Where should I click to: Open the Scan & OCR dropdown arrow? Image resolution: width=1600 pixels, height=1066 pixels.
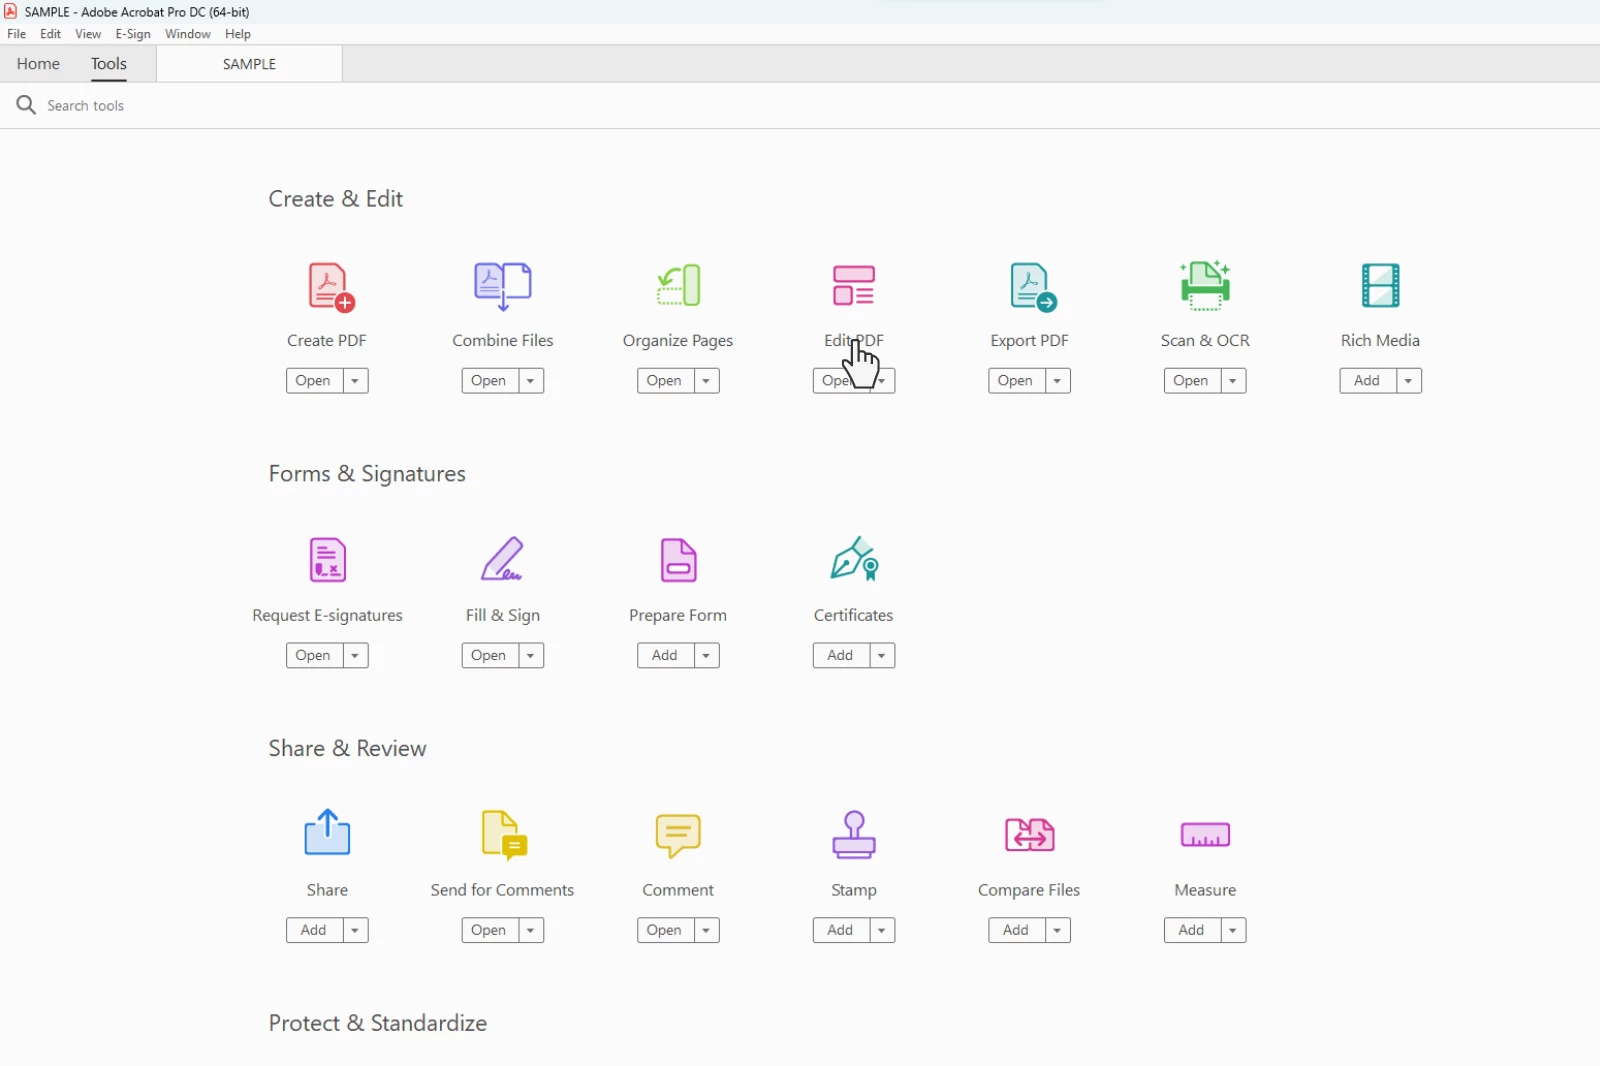(1234, 381)
